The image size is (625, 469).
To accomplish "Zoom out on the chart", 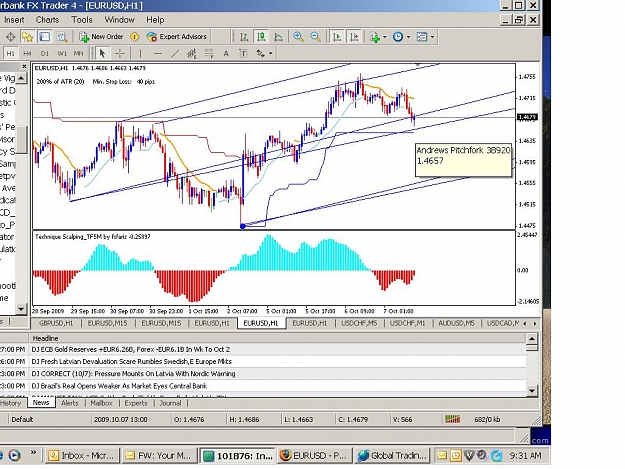I will click(x=315, y=37).
